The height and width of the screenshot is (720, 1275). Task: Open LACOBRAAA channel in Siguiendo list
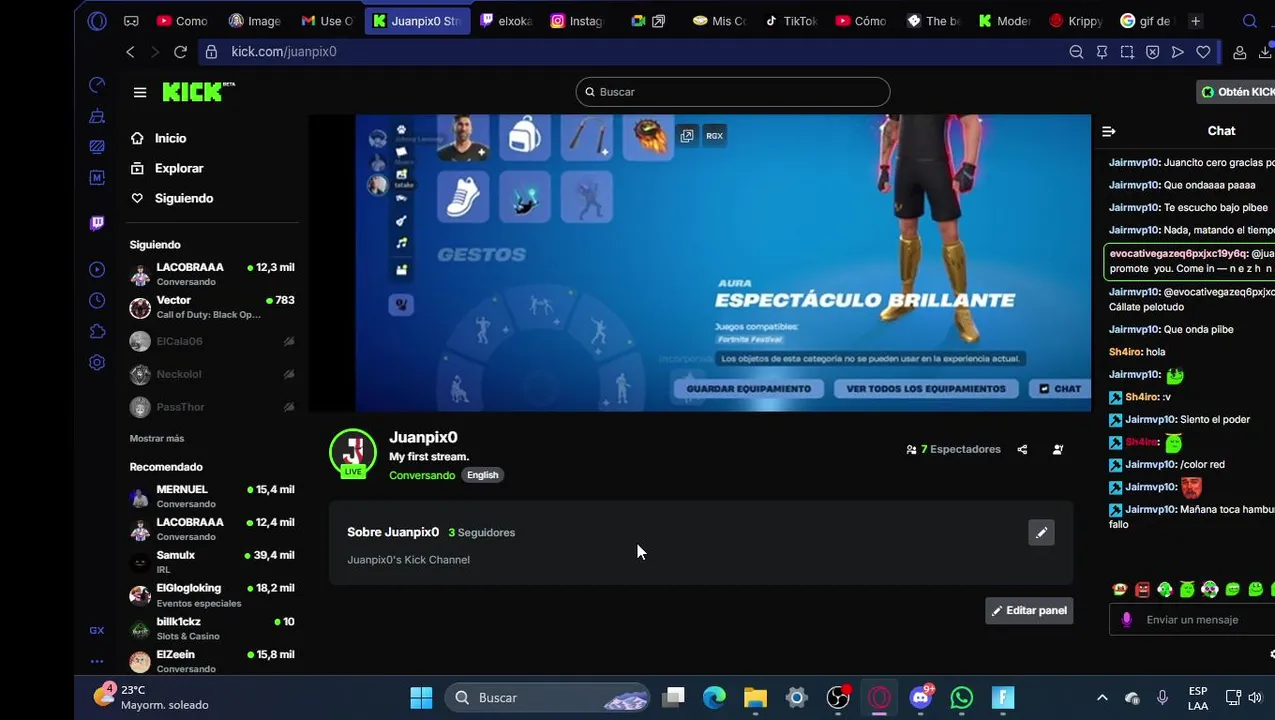[x=212, y=274]
